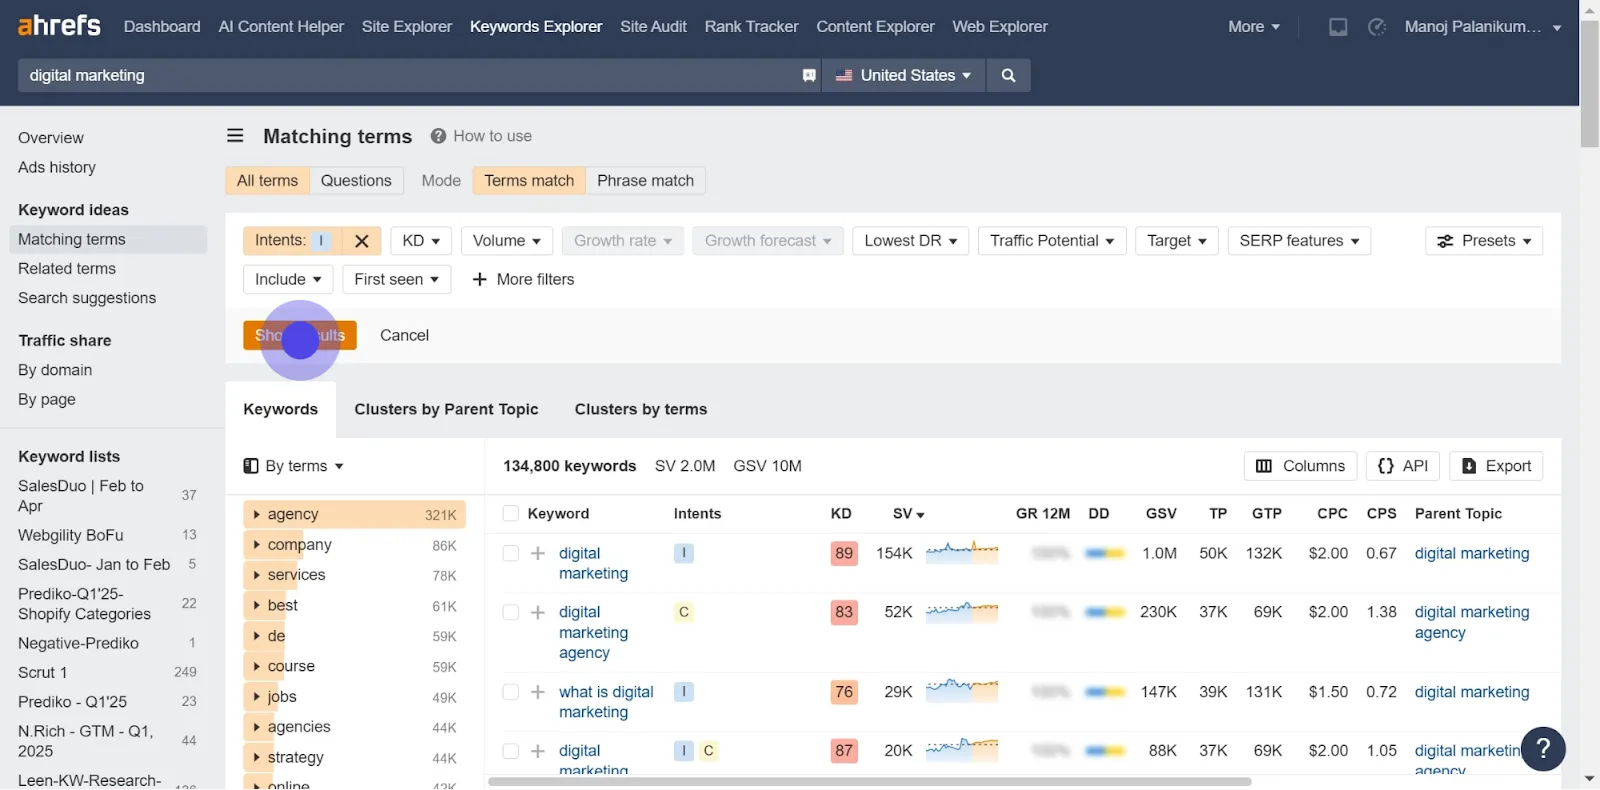Open the help question mark bubble

1543,749
